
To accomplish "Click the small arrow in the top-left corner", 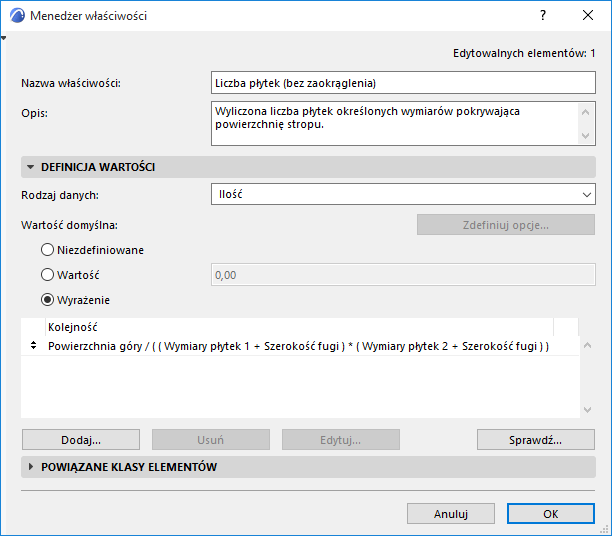I will (x=4, y=38).
